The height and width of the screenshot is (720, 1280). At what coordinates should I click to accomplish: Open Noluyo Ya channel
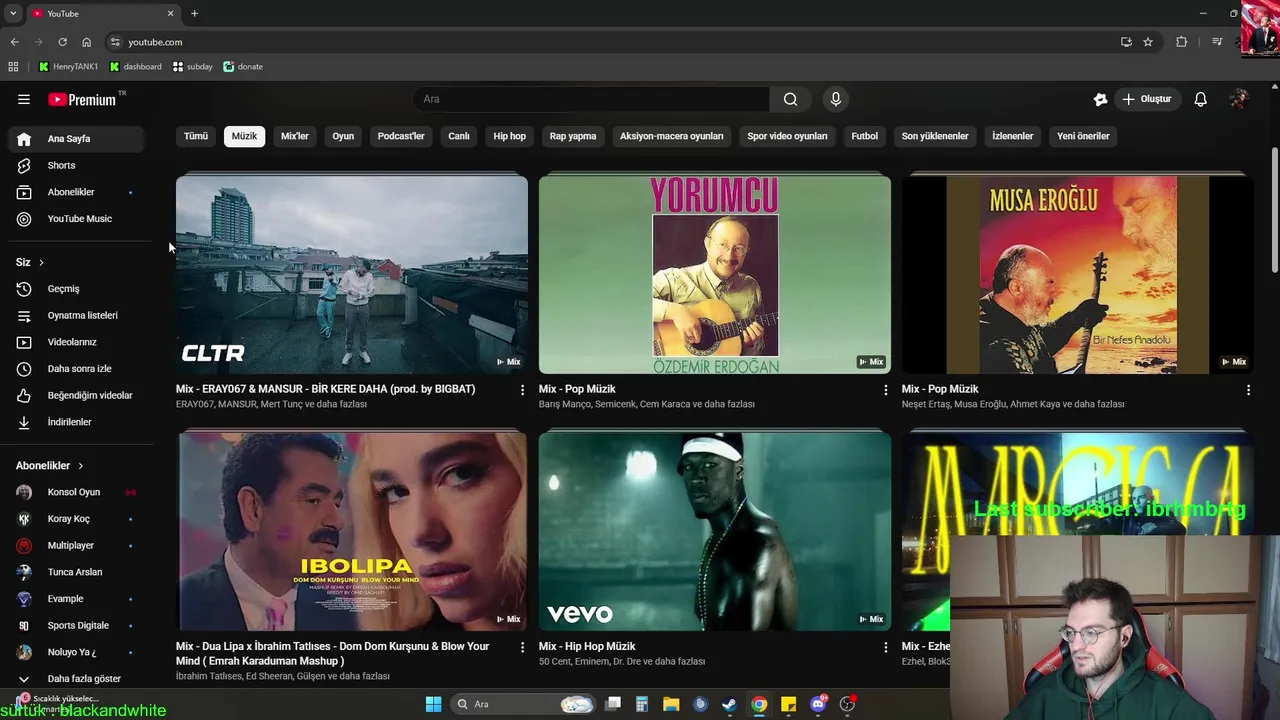tap(76, 652)
